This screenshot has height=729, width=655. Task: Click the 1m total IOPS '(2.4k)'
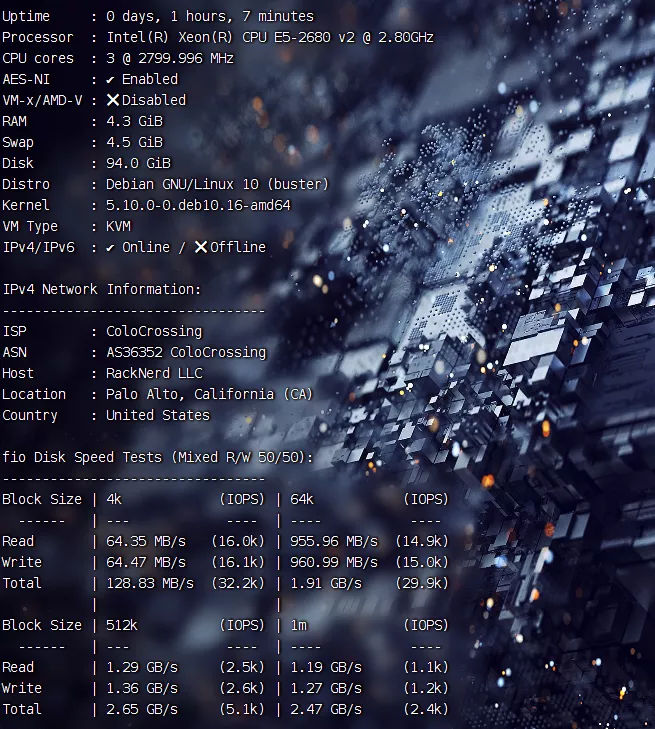(426, 709)
